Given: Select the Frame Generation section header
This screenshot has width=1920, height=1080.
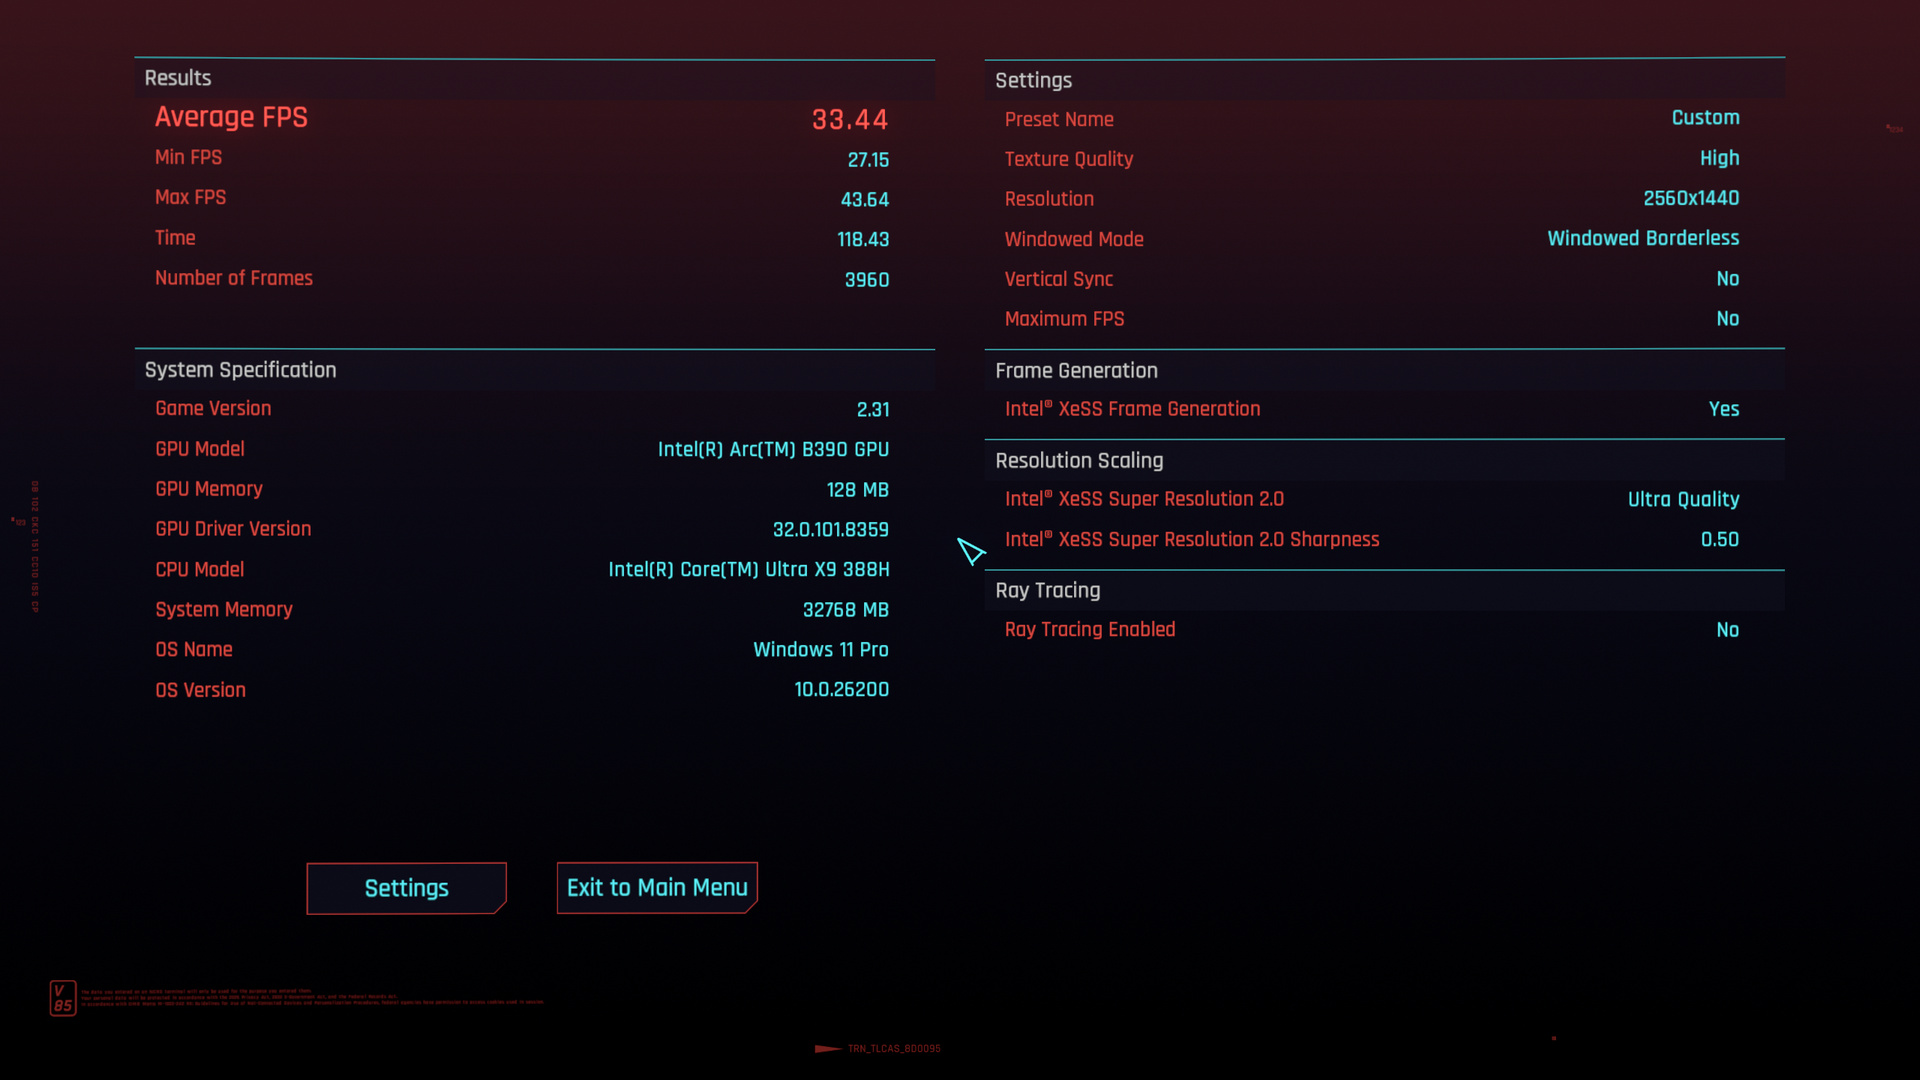Looking at the screenshot, I should pyautogui.click(x=1077, y=370).
